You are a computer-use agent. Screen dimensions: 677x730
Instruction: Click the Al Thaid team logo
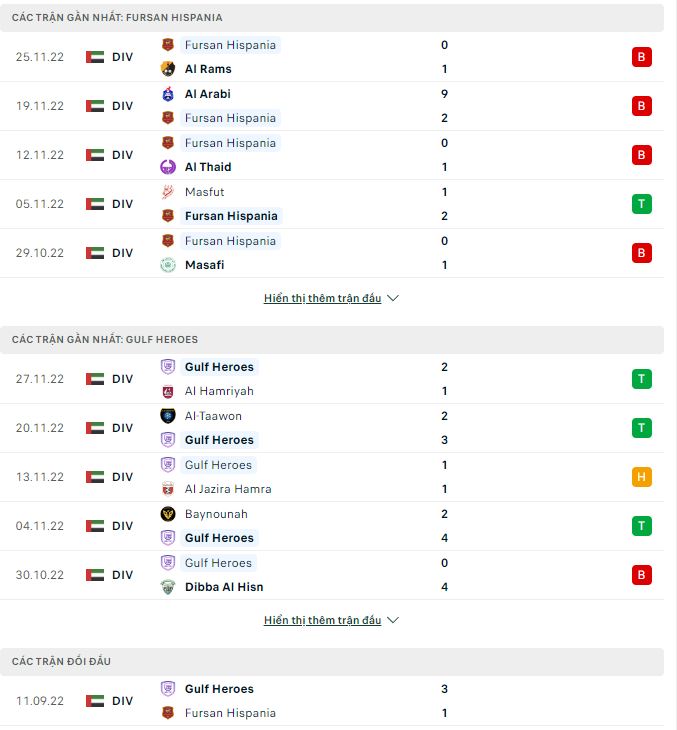point(168,167)
